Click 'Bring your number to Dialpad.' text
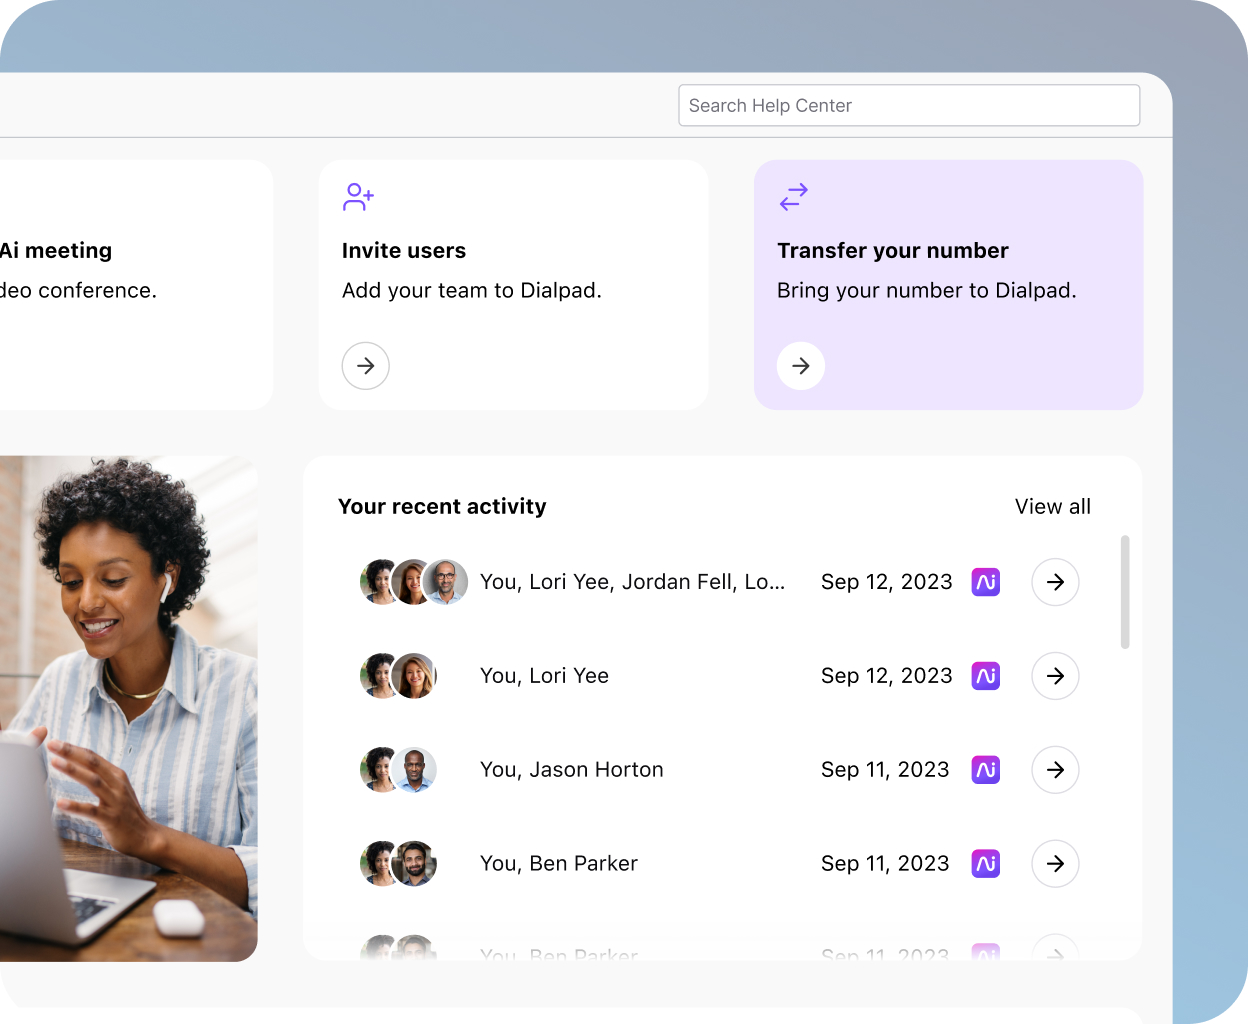Viewport: 1248px width, 1024px height. click(x=927, y=291)
